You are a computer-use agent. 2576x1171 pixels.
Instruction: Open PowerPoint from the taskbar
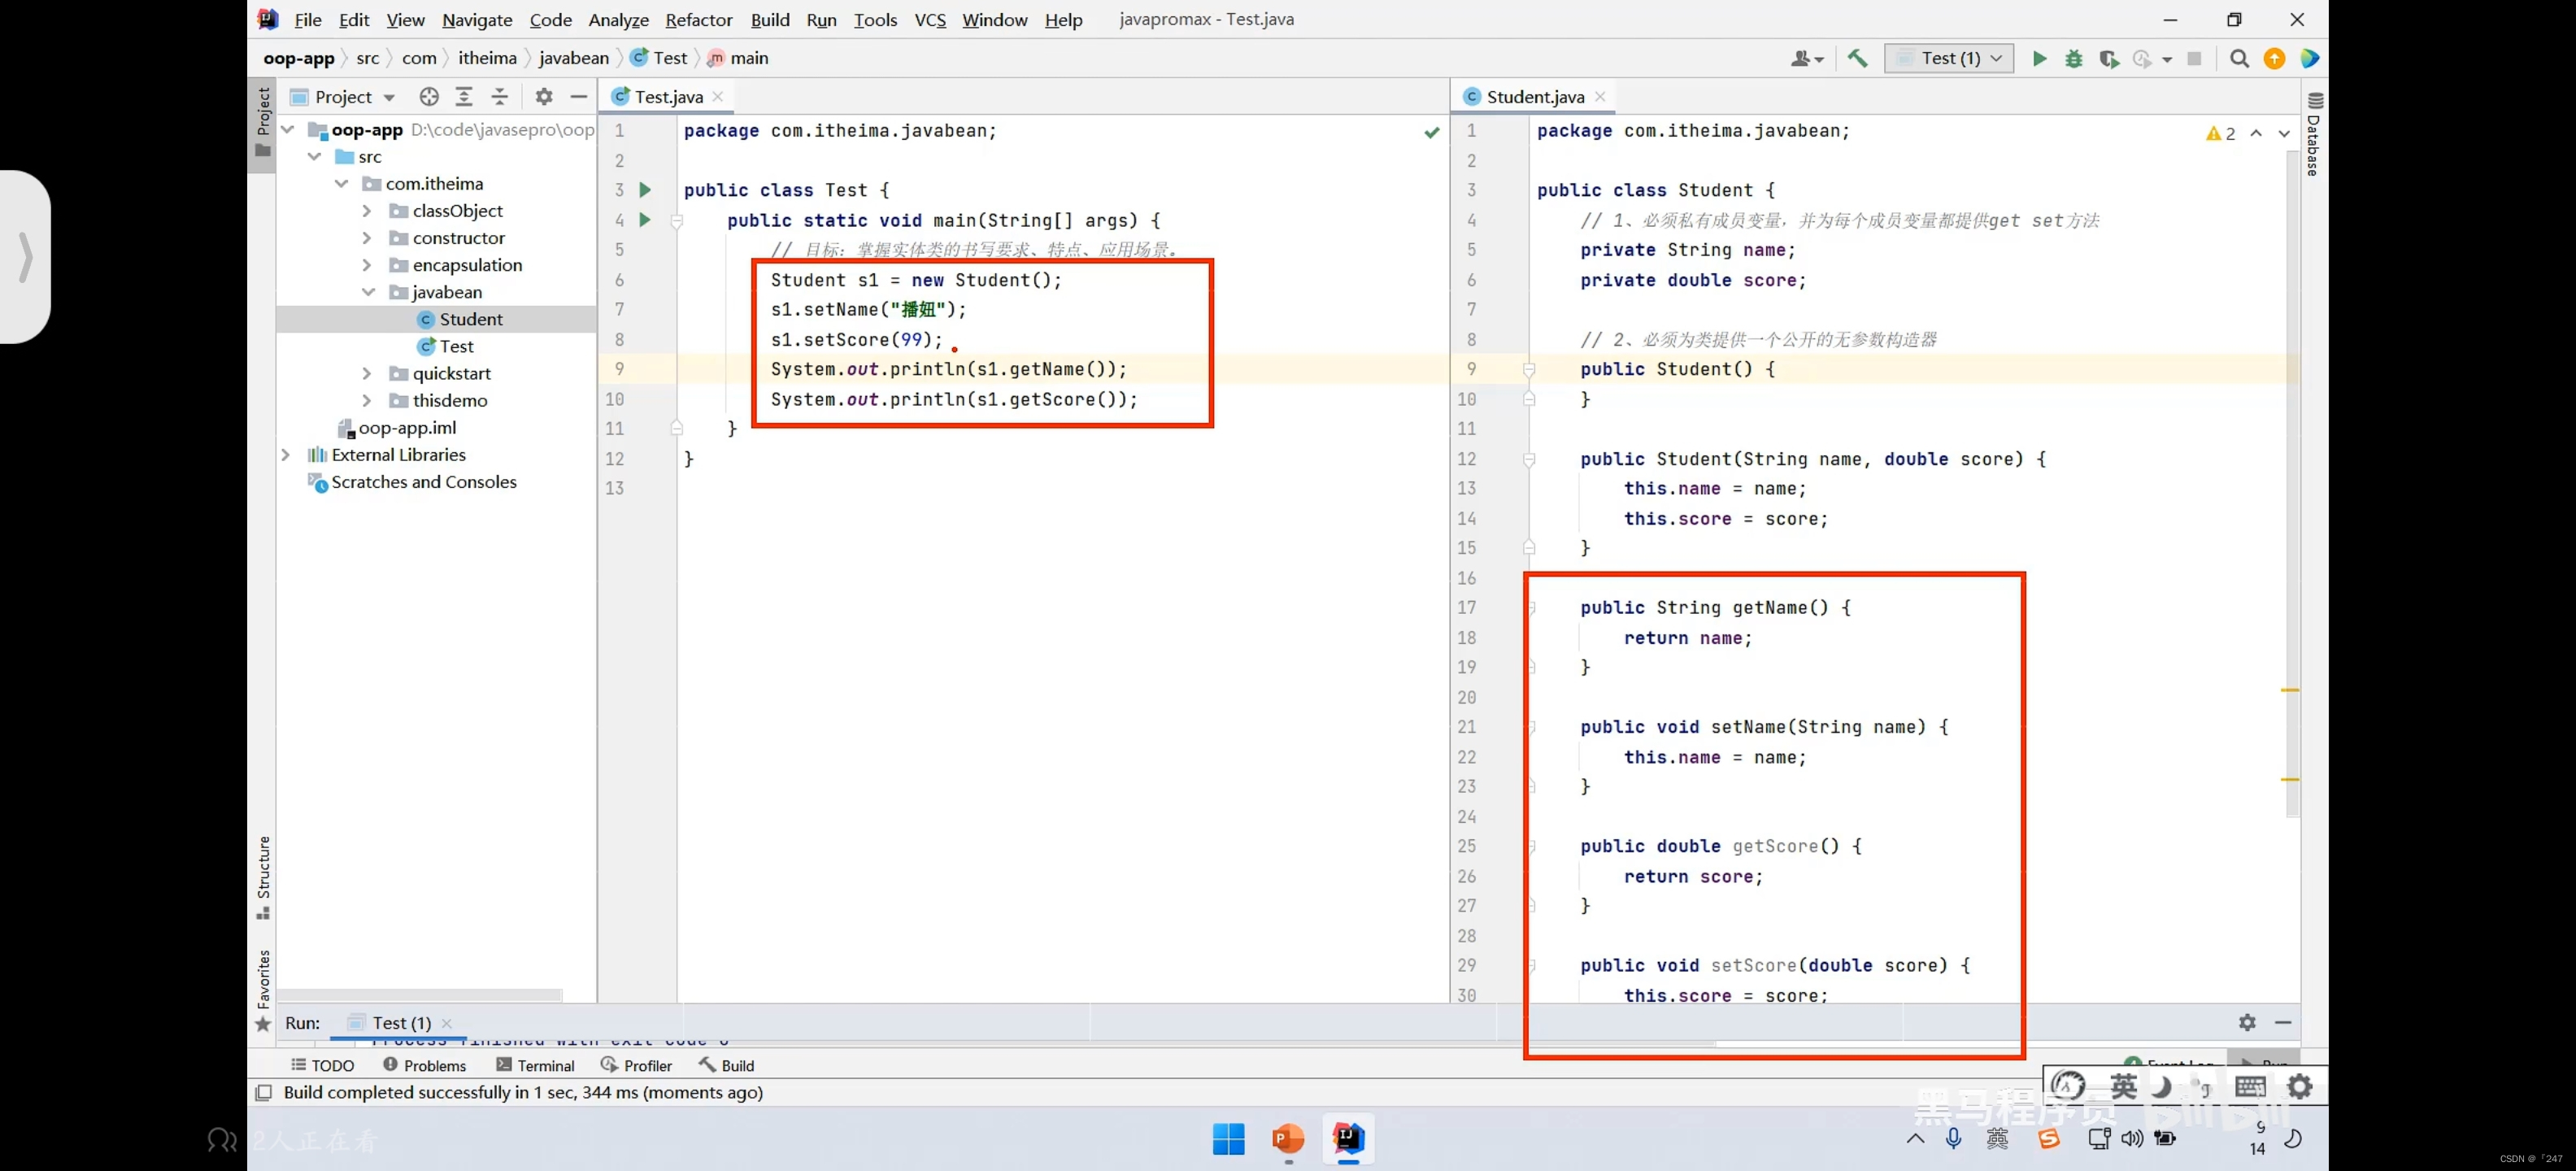click(x=1288, y=1138)
